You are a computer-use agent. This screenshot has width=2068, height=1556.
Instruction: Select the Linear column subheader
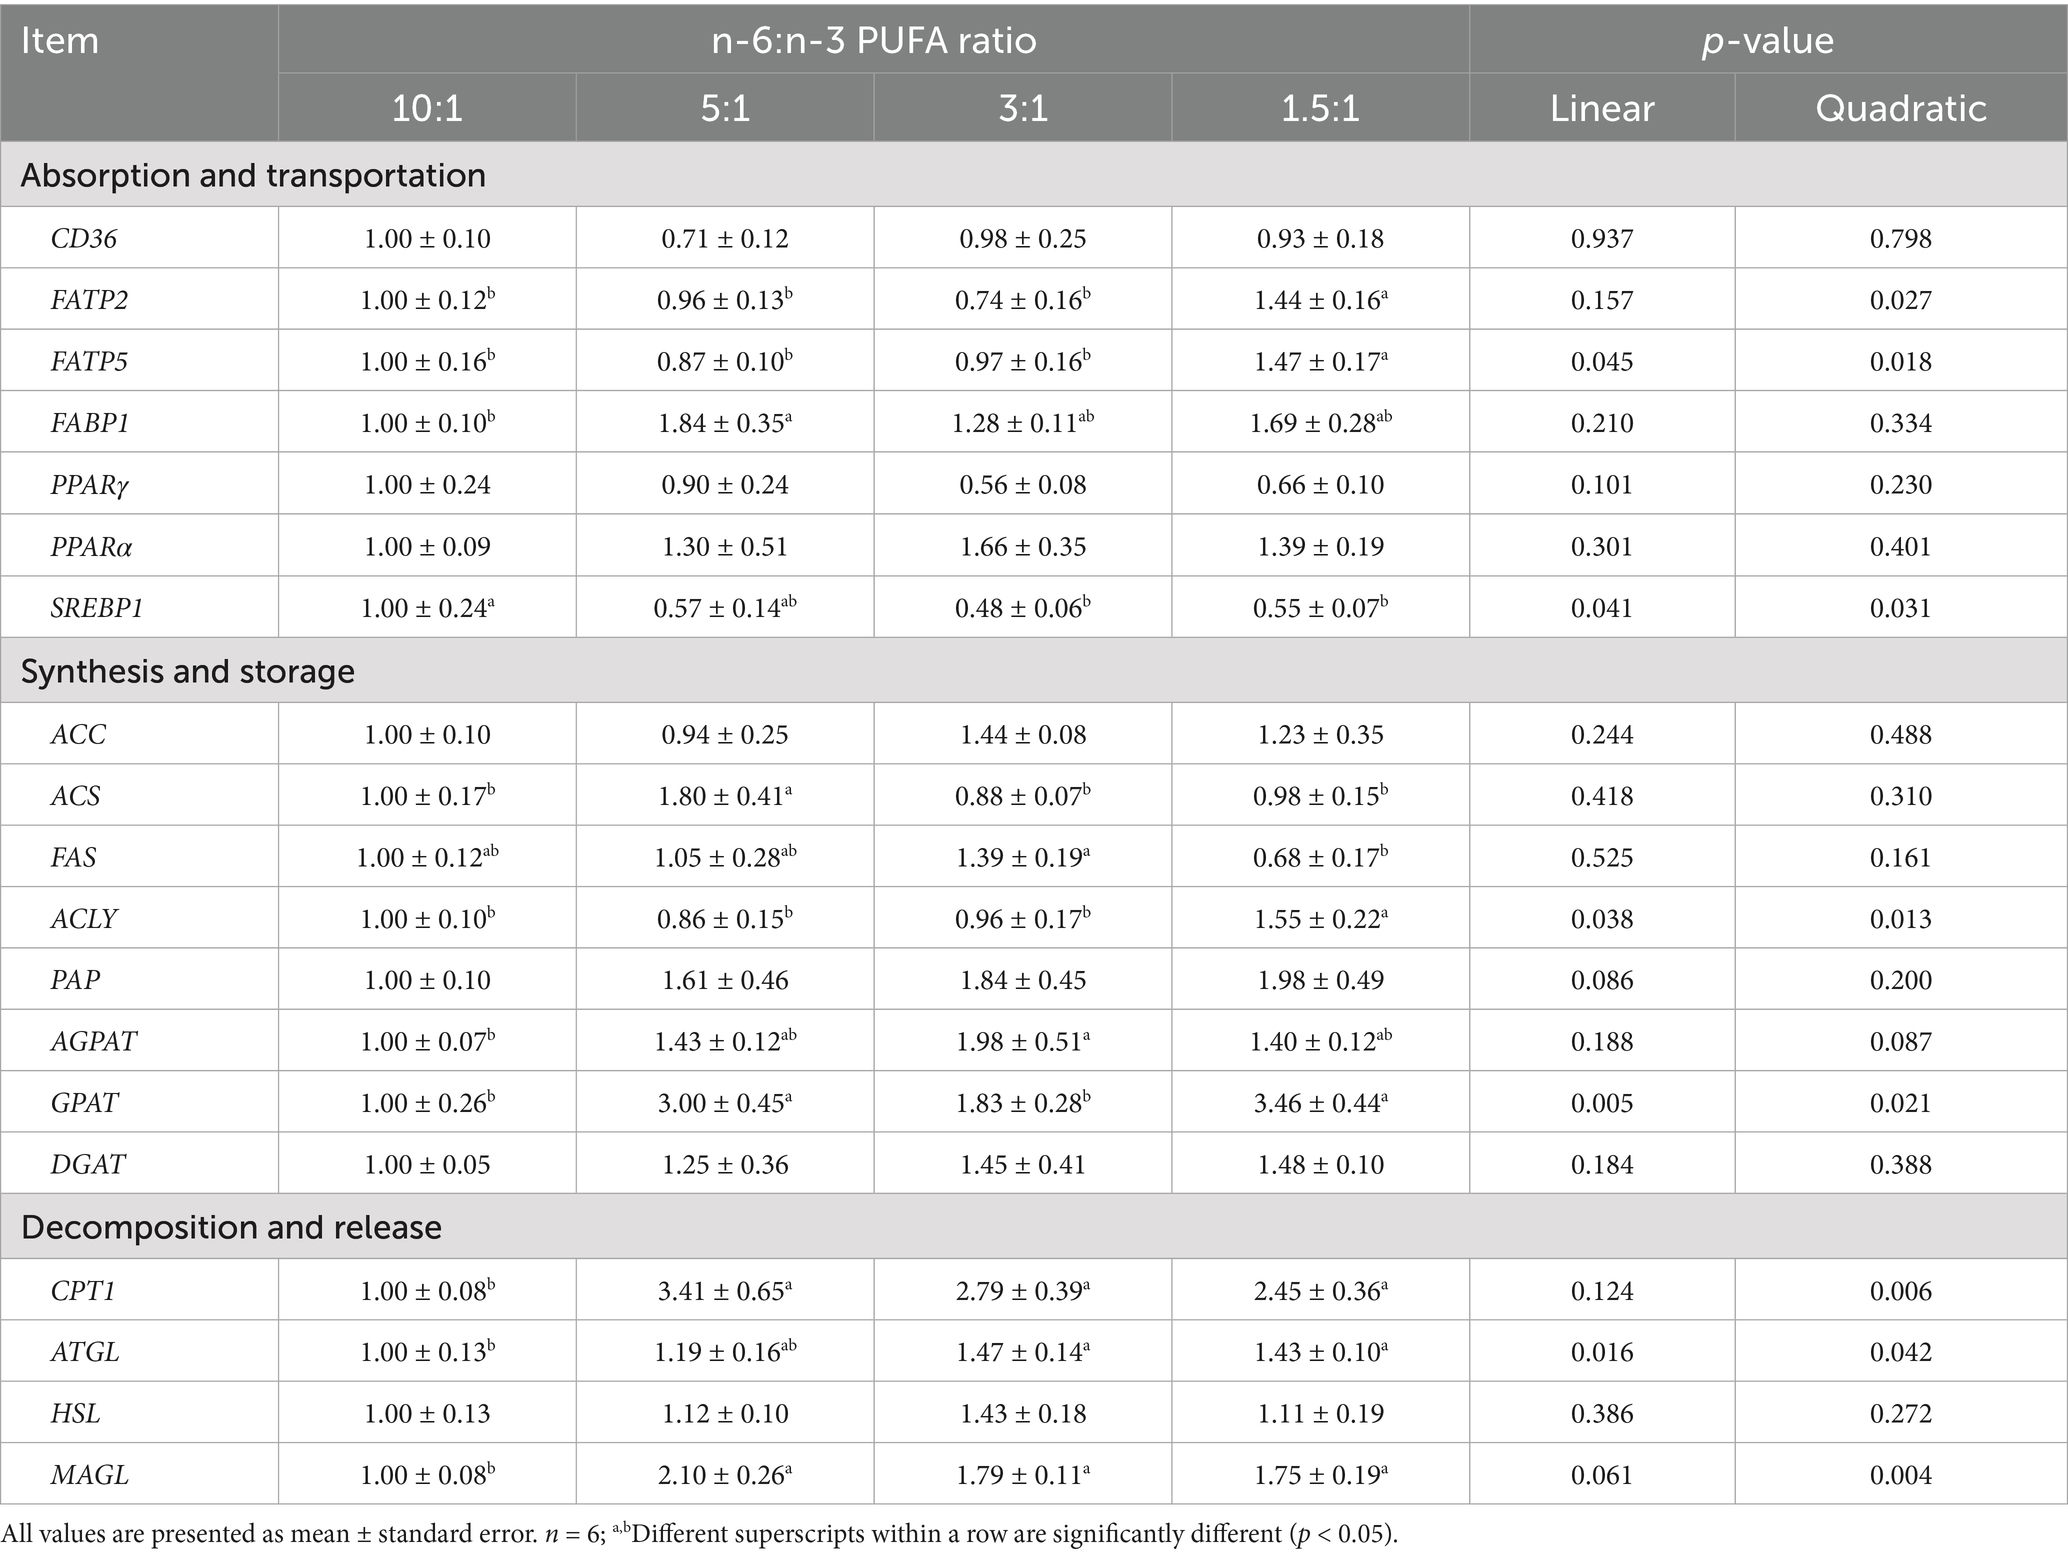[x=1602, y=108]
